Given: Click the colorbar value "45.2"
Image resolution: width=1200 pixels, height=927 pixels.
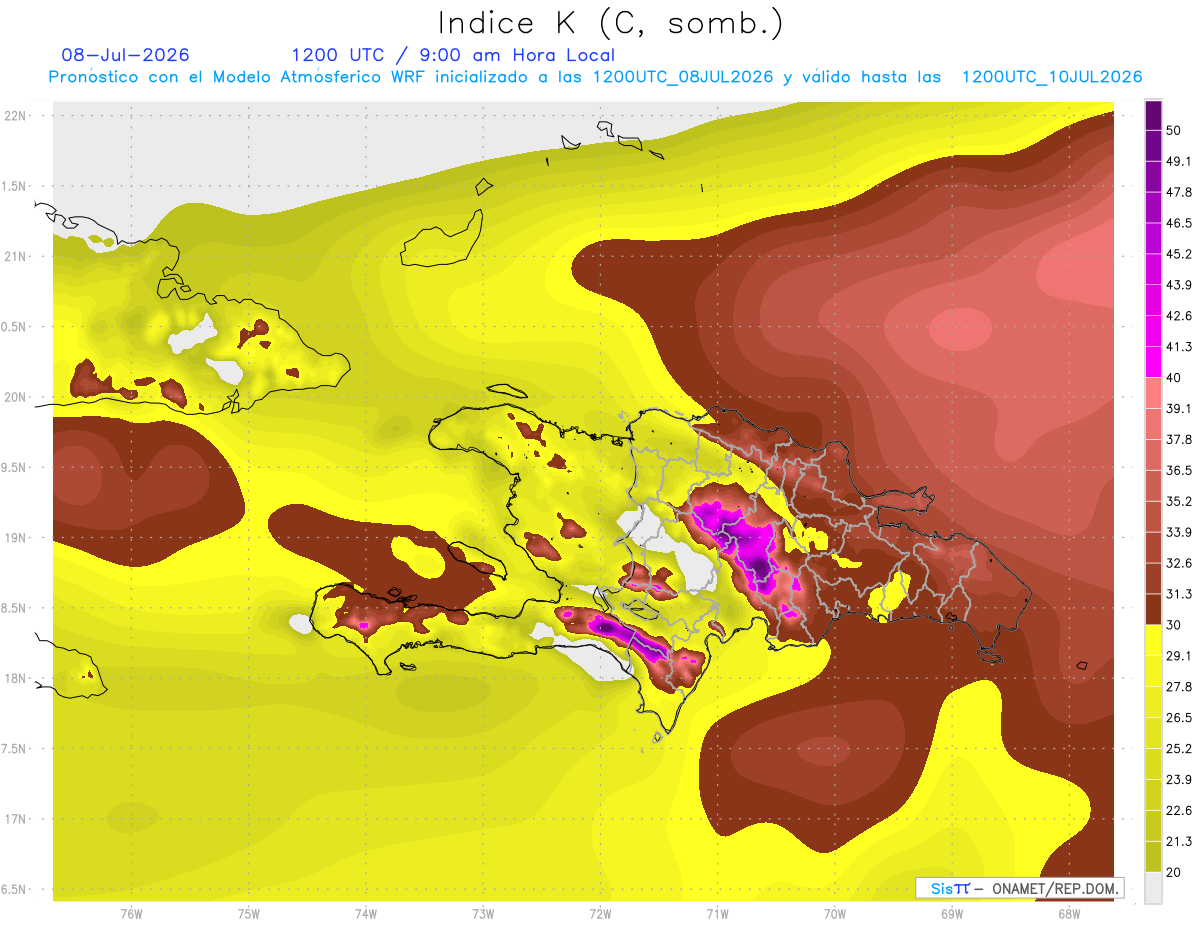Looking at the screenshot, I should pyautogui.click(x=1180, y=254).
